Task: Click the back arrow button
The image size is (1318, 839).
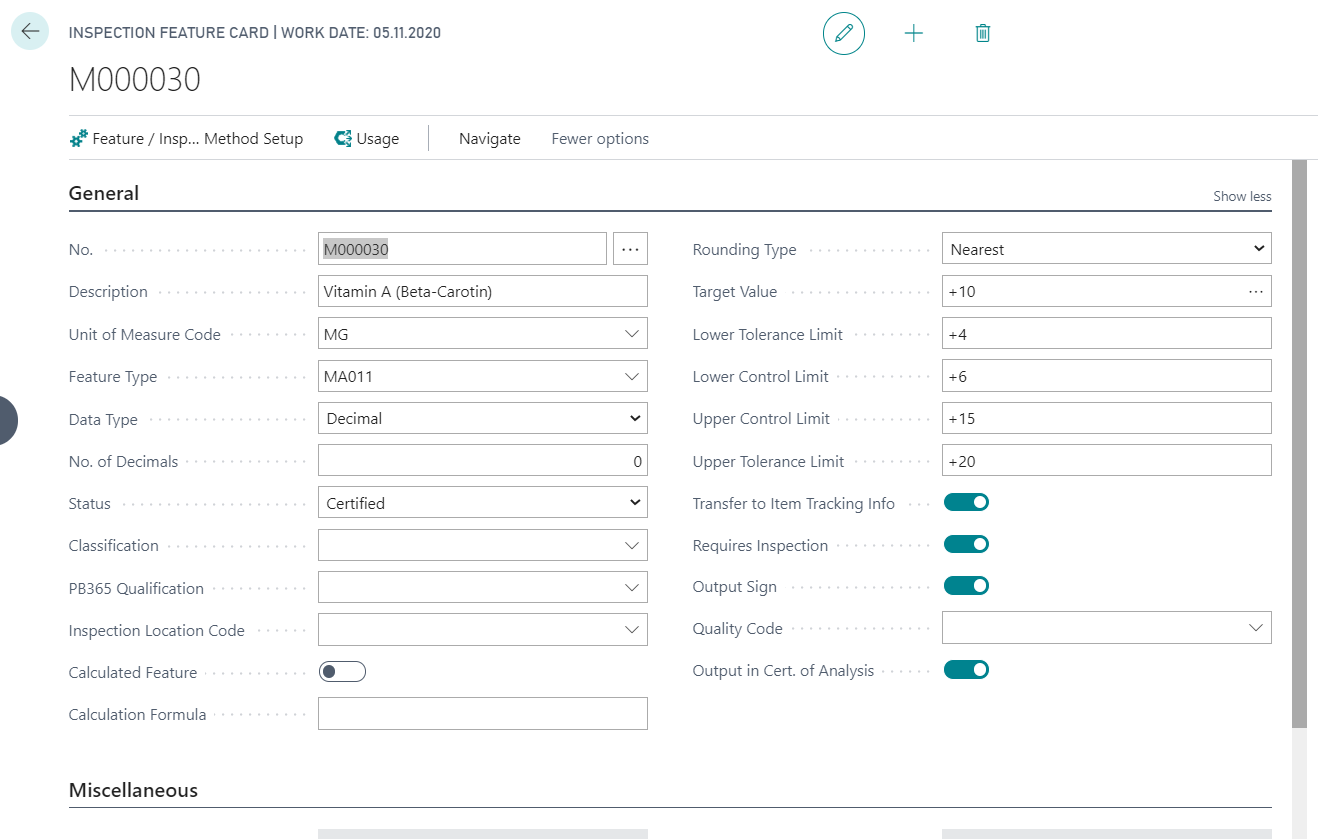Action: pyautogui.click(x=30, y=32)
